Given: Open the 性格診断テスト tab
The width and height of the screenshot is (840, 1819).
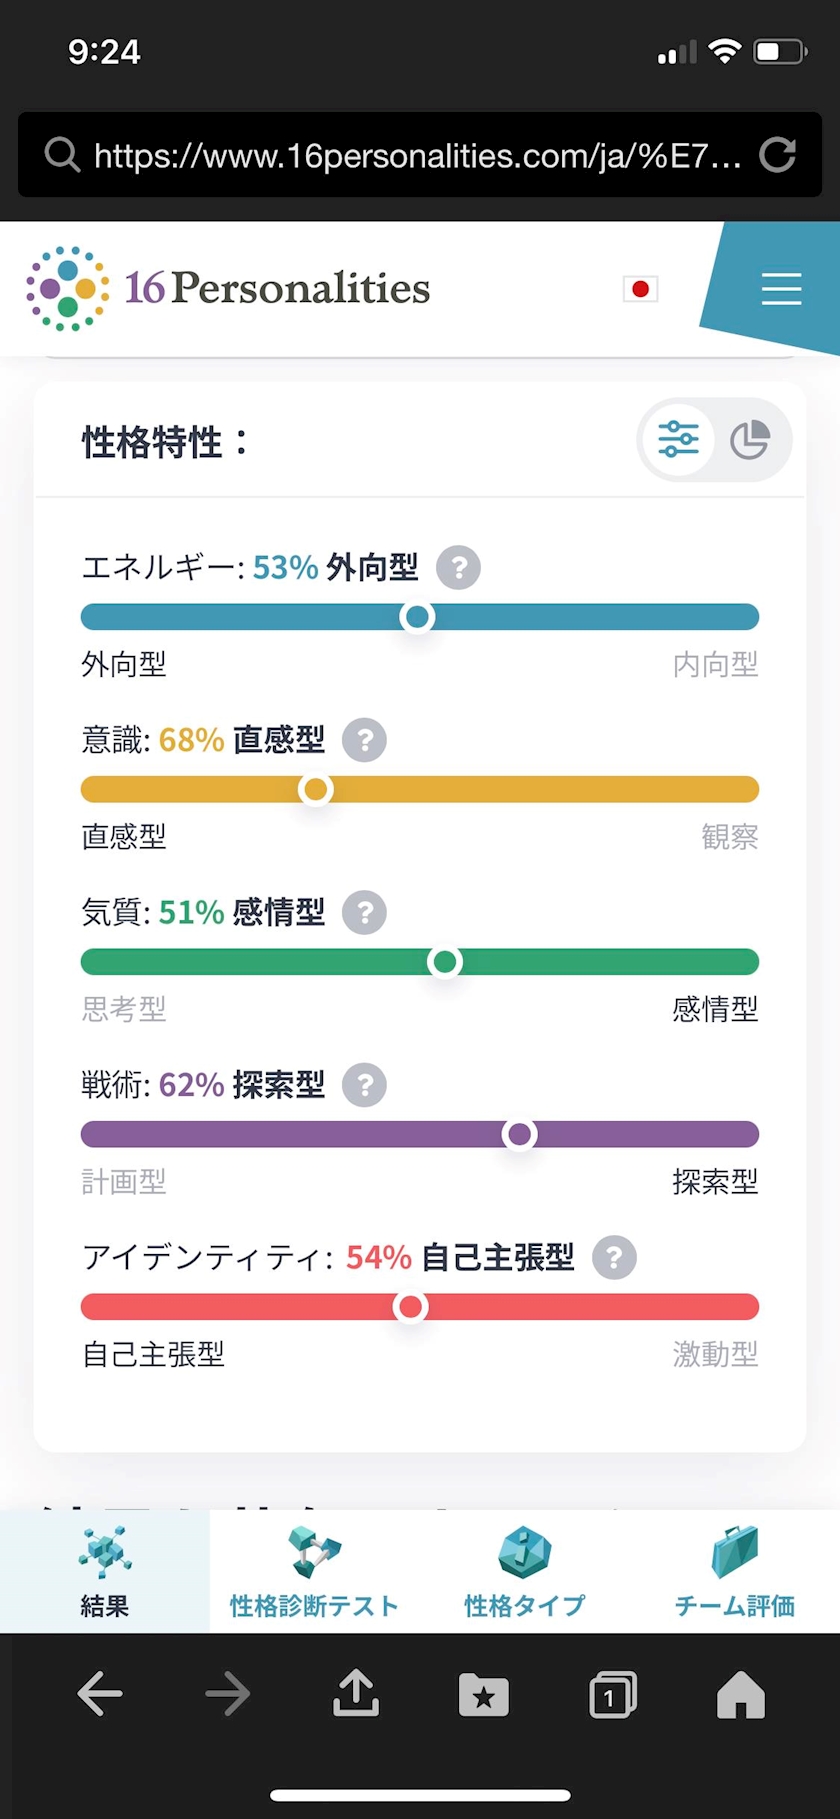Looking at the screenshot, I should [314, 1571].
